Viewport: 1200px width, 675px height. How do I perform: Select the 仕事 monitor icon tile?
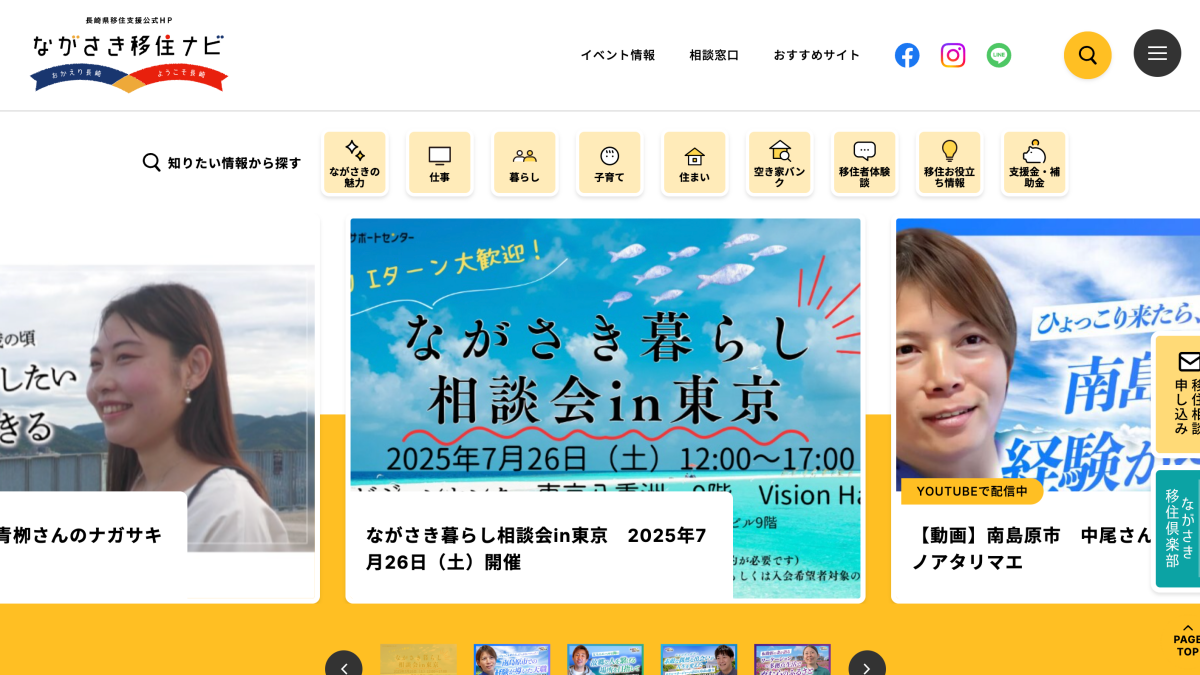pos(440,163)
